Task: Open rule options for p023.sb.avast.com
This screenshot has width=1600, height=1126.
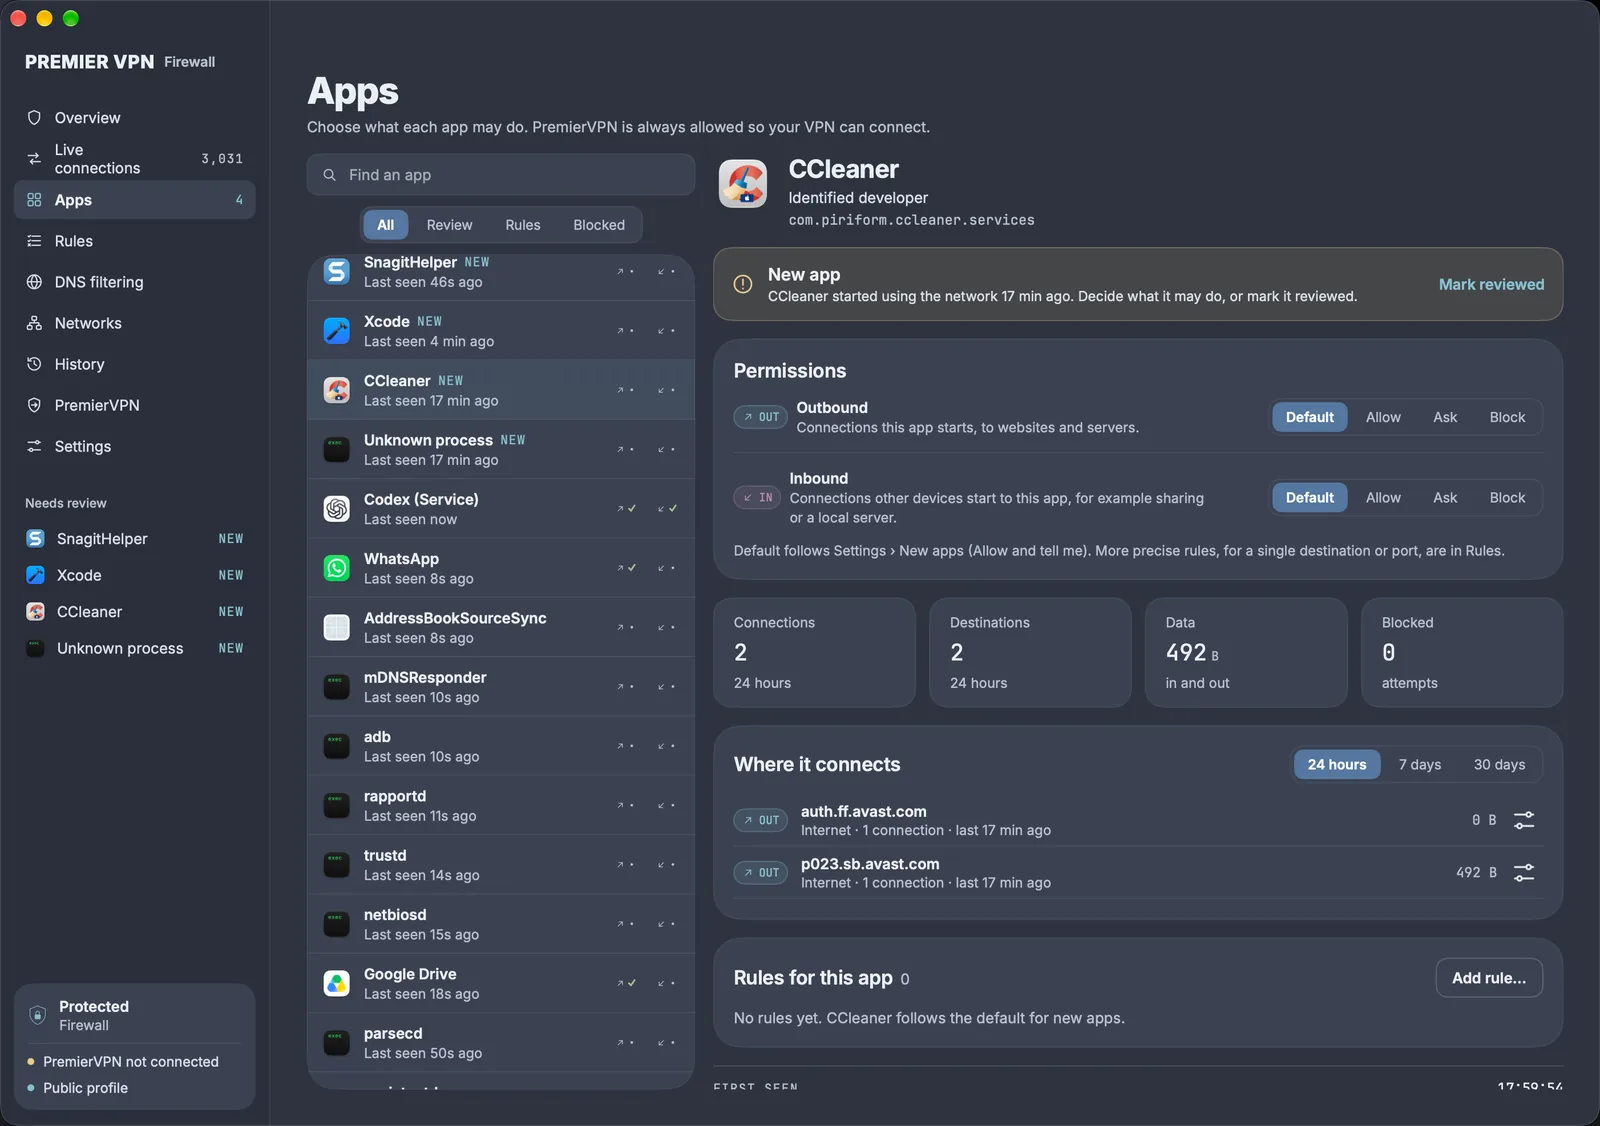Action: click(1524, 873)
